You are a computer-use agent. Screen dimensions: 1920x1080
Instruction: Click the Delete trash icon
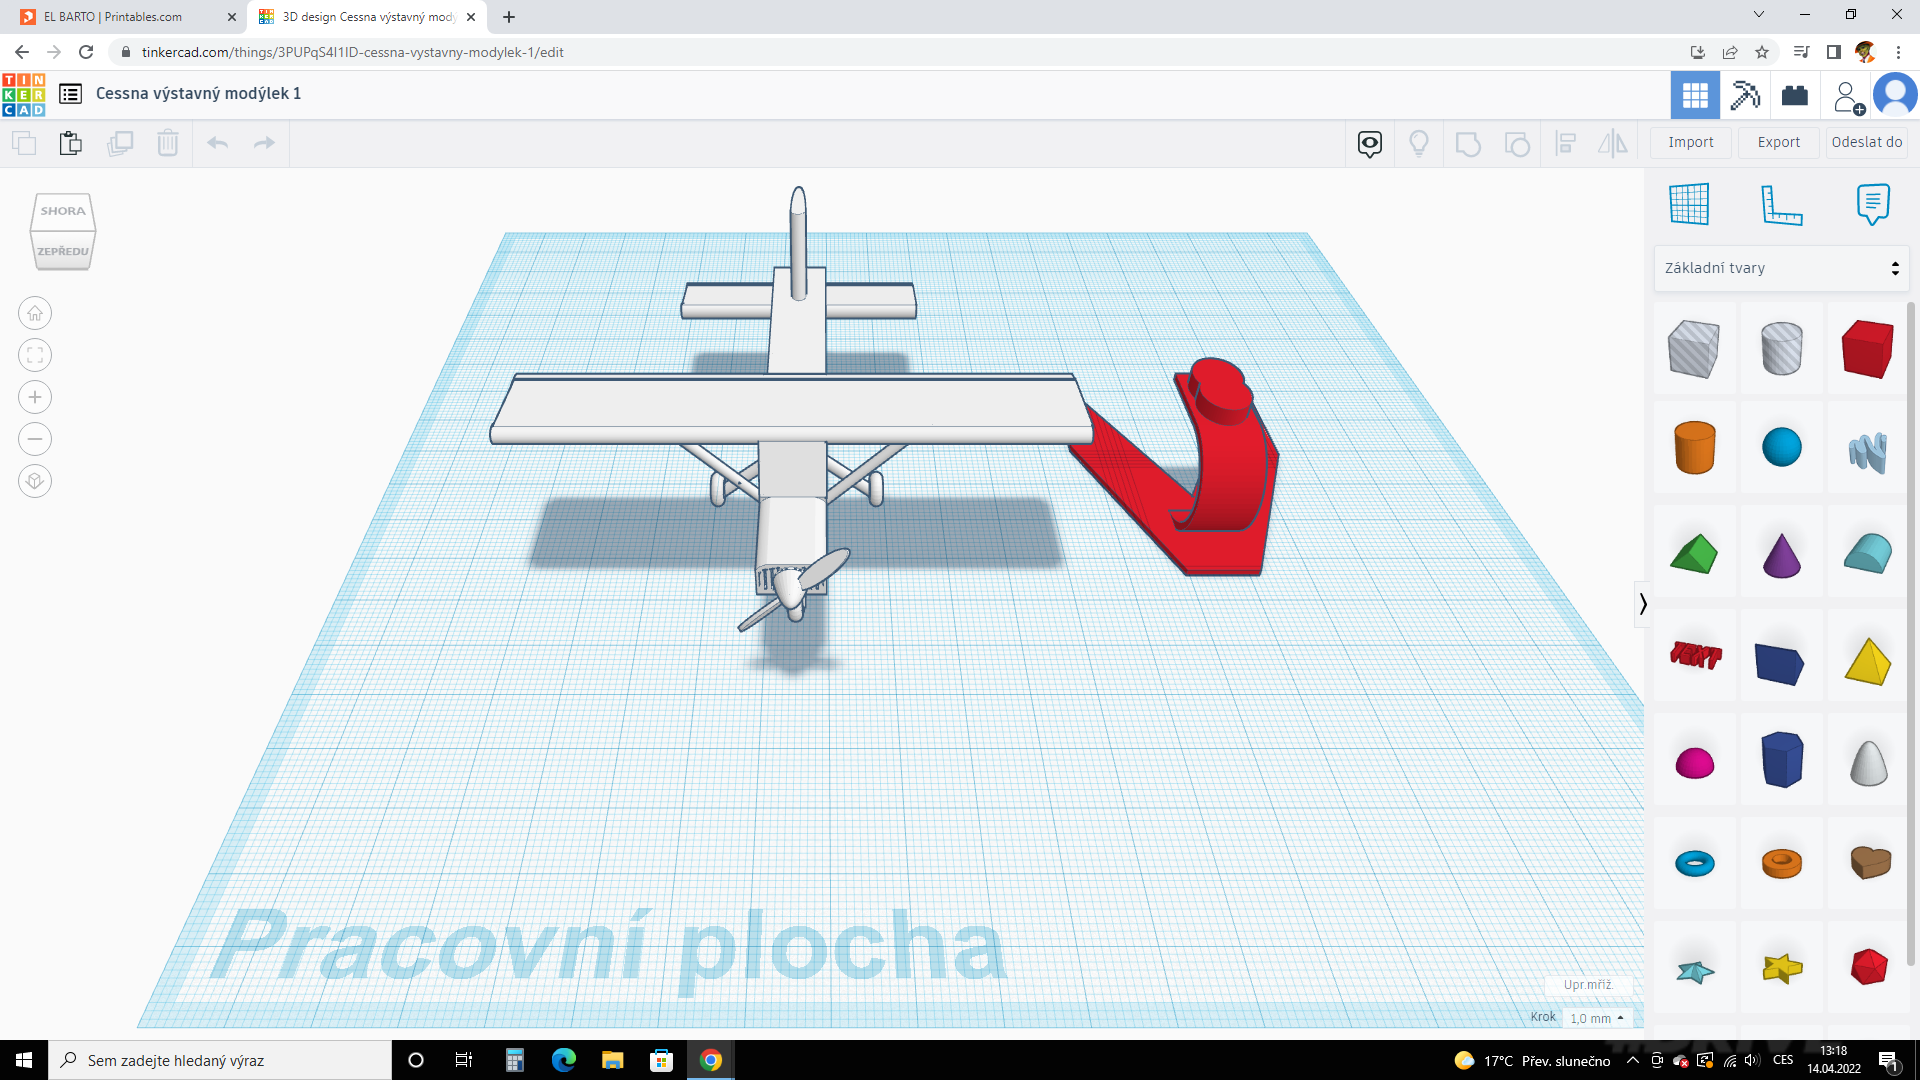click(168, 143)
